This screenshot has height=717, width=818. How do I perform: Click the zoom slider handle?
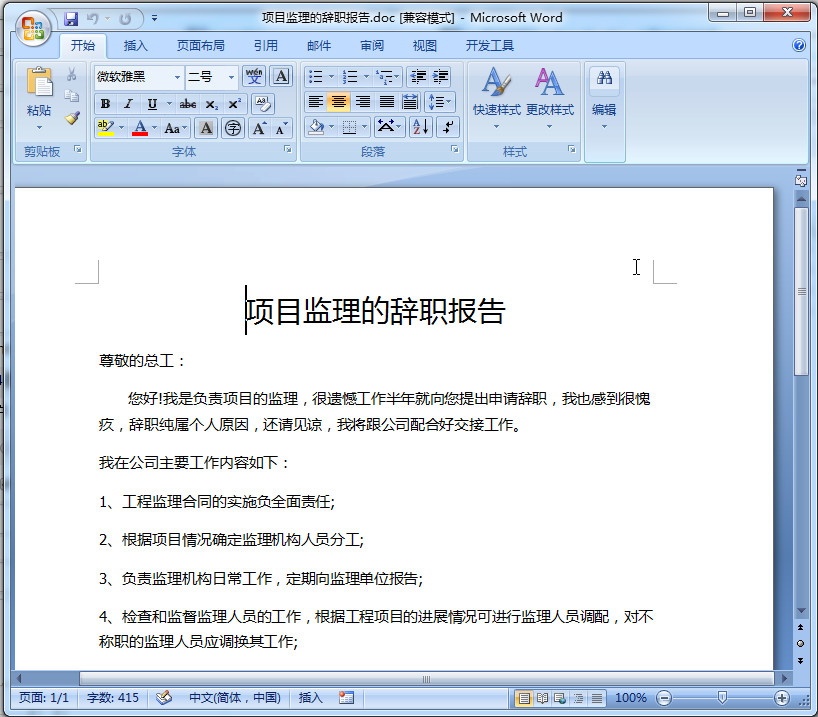click(723, 698)
